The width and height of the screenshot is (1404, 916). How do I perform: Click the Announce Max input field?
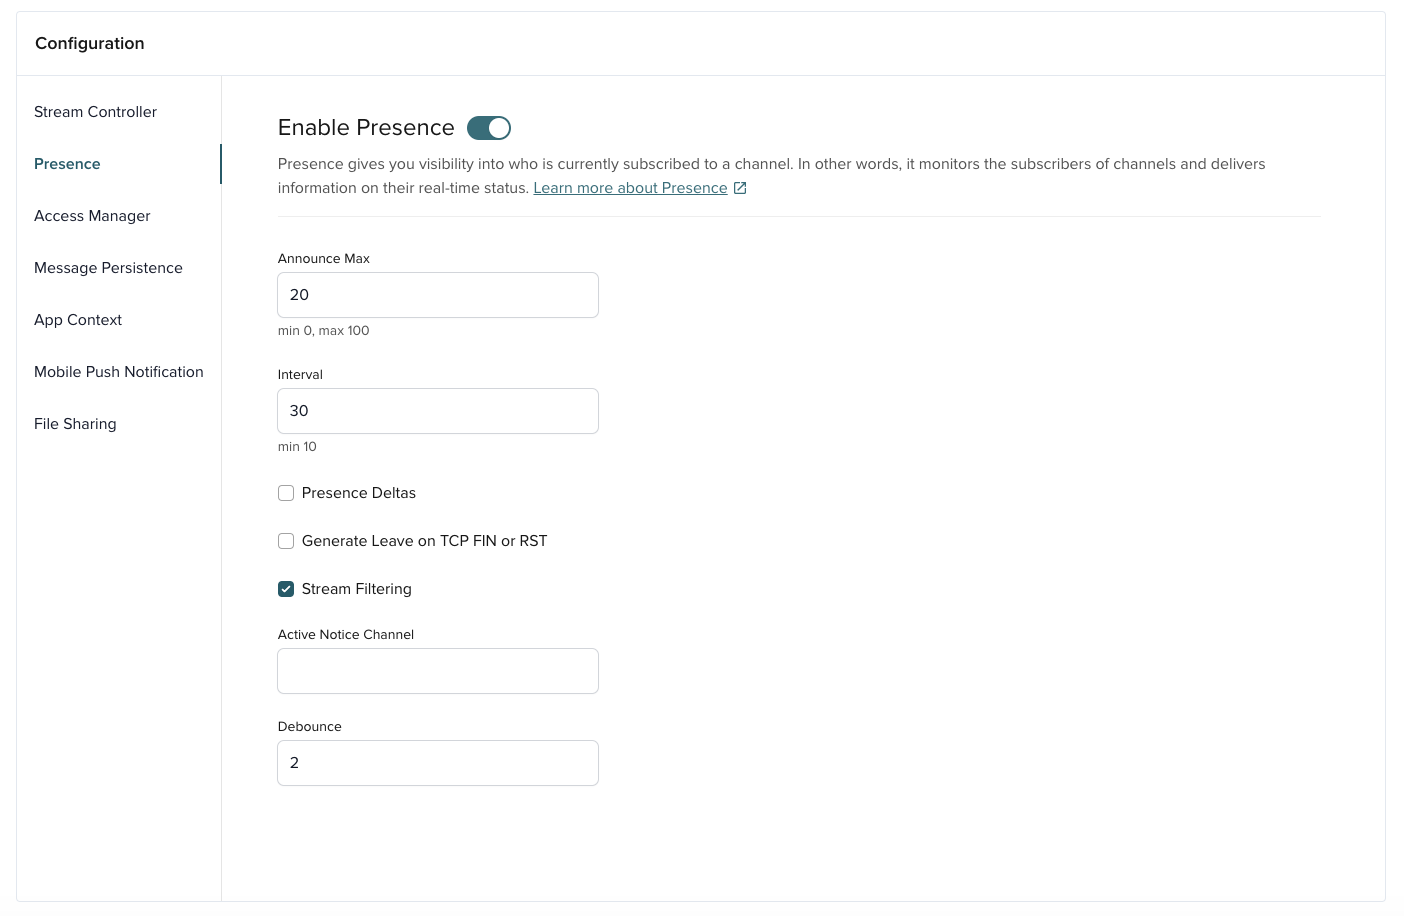(x=438, y=295)
